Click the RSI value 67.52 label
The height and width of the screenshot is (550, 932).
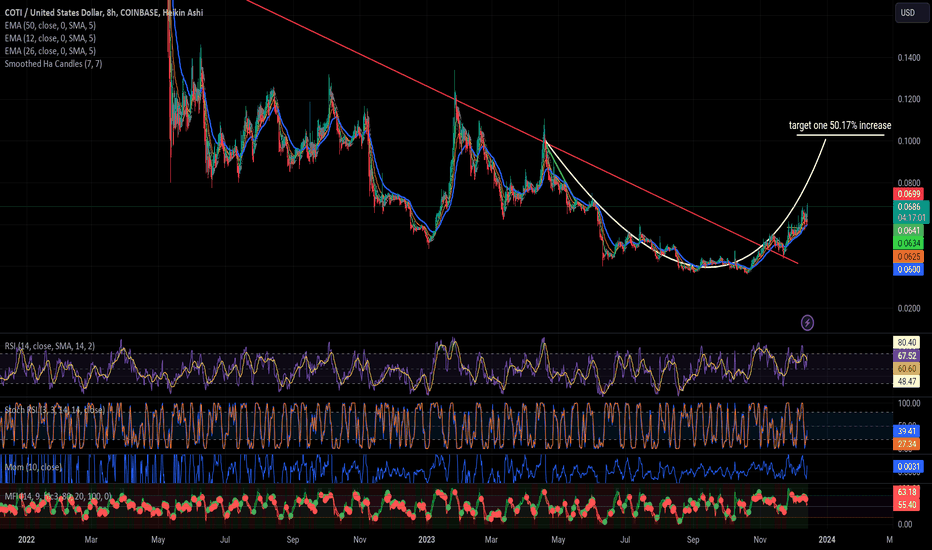click(x=906, y=356)
